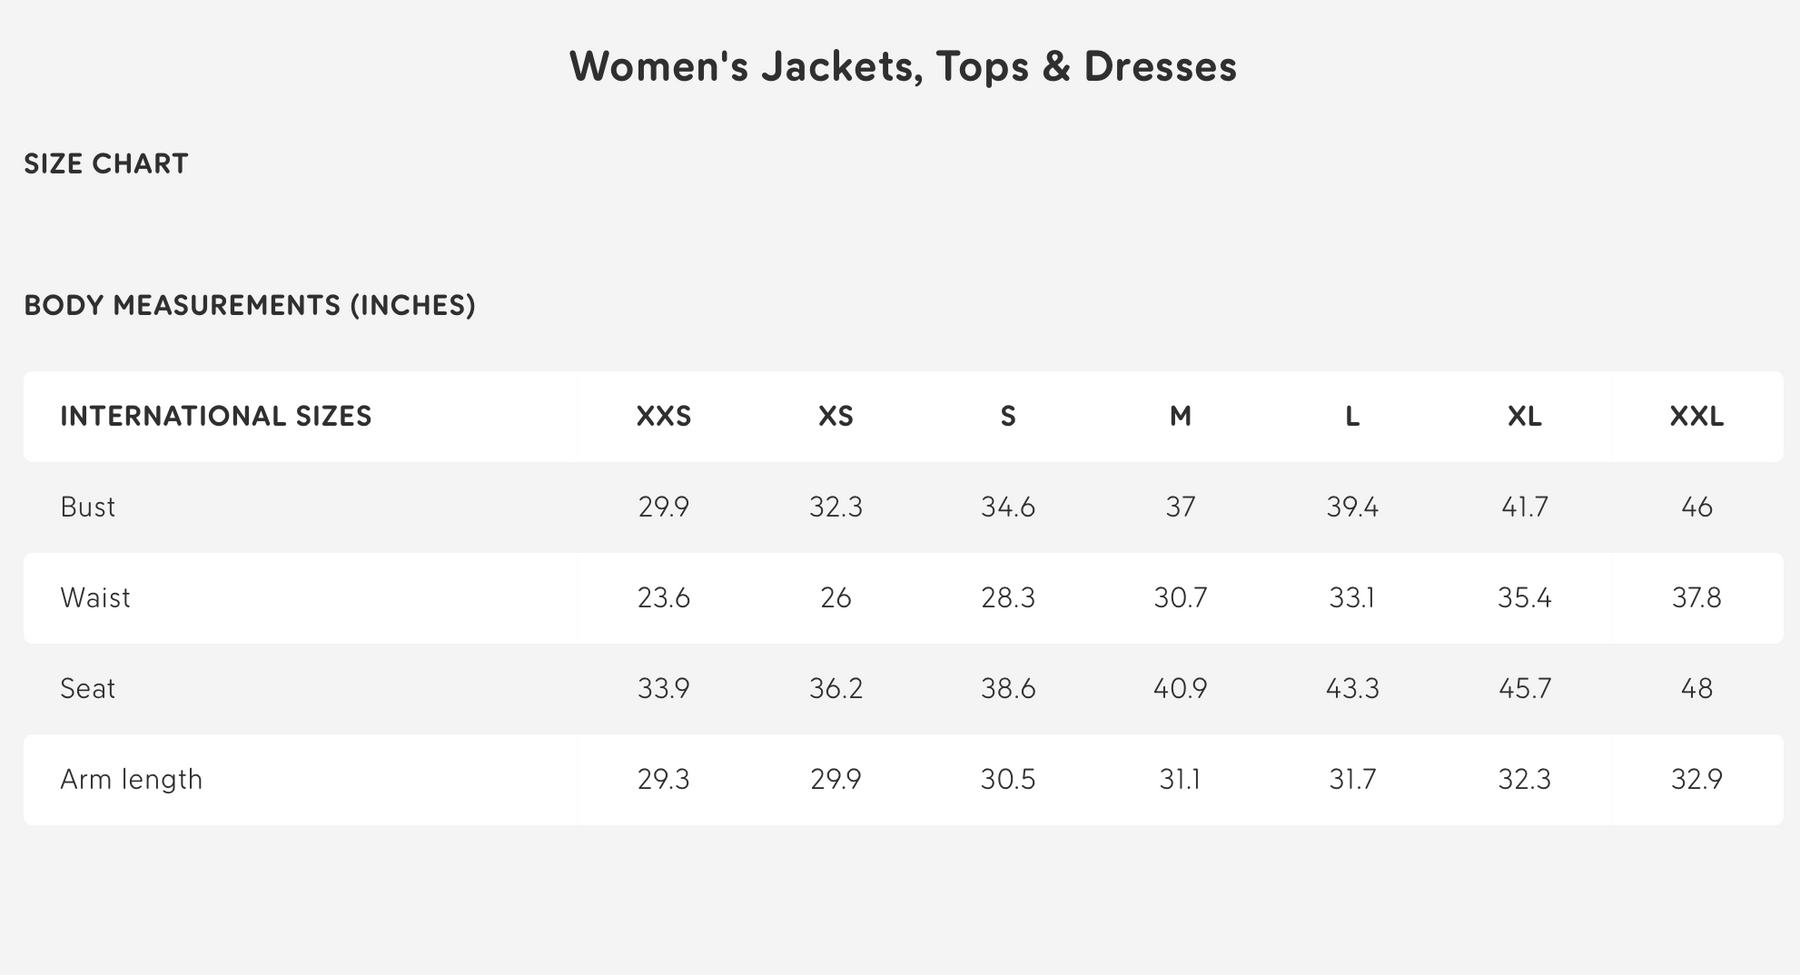The image size is (1800, 975).
Task: Click the Waist row label
Action: click(x=95, y=598)
